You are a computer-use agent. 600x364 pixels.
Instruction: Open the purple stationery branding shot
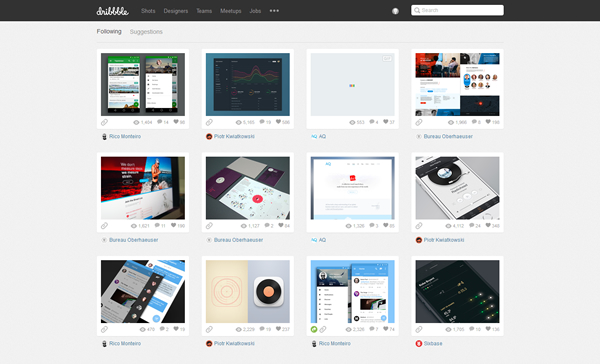[x=248, y=188]
